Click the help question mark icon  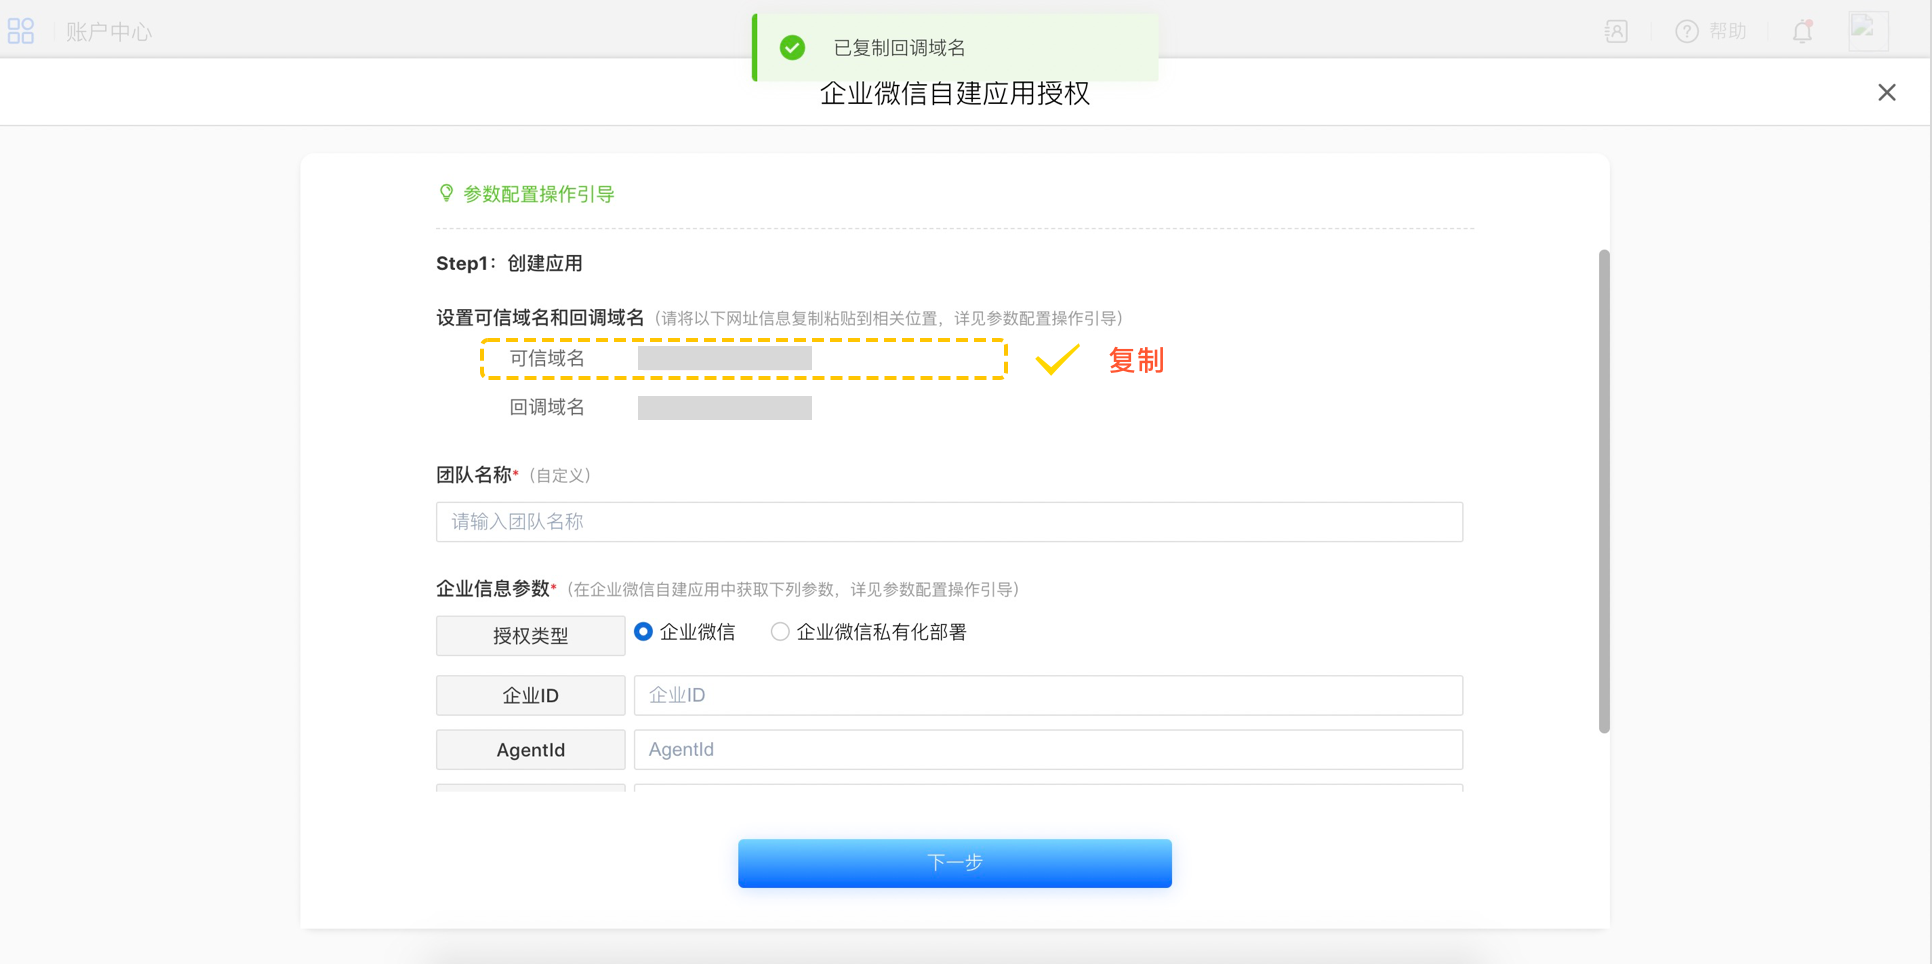pyautogui.click(x=1687, y=31)
